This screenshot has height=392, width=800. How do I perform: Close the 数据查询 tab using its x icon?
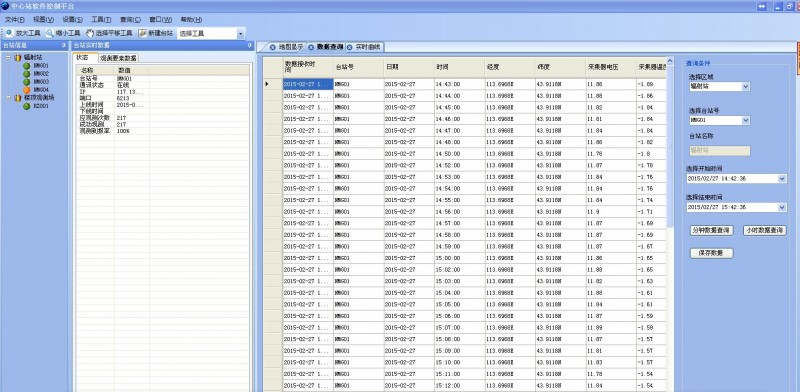click(x=311, y=47)
